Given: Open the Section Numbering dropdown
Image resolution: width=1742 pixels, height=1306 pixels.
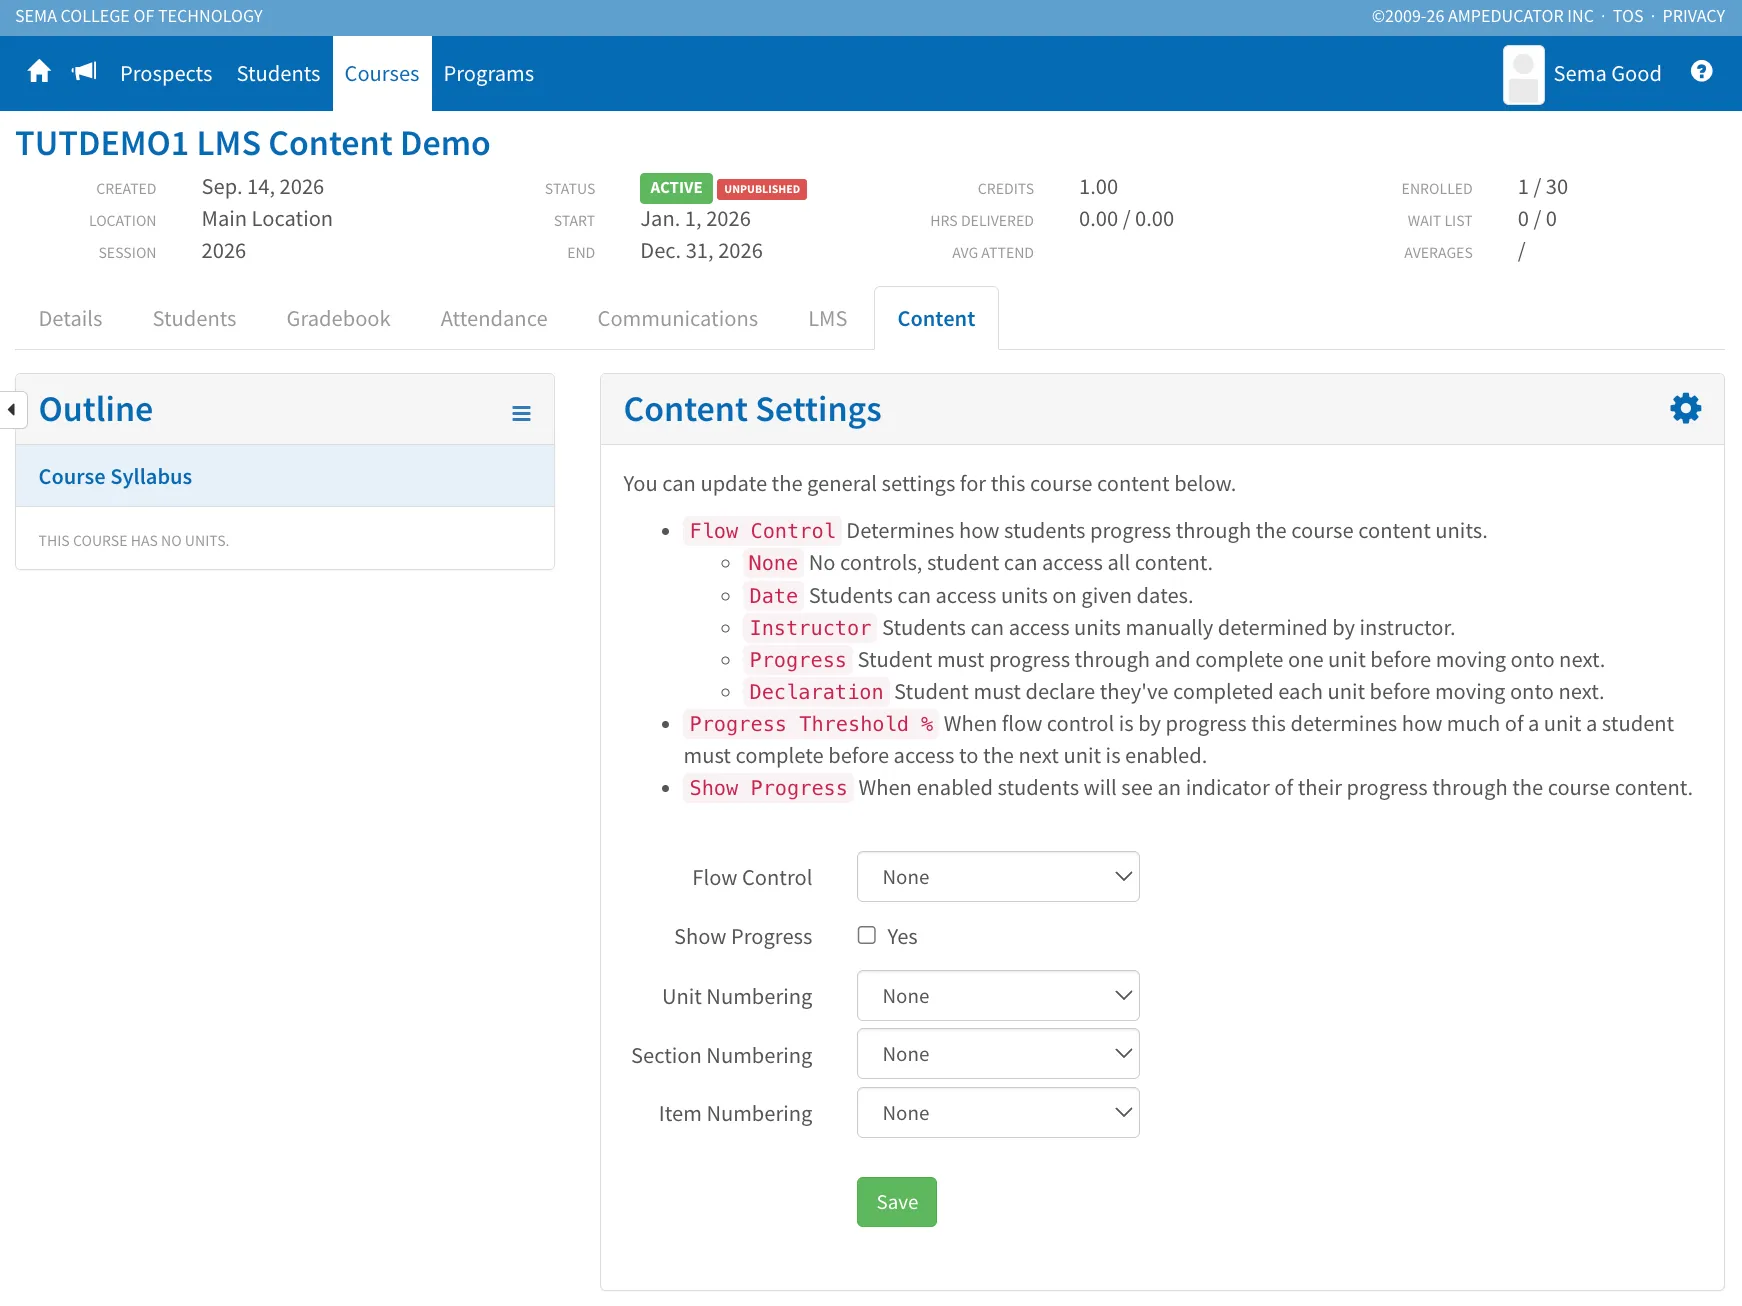Looking at the screenshot, I should (x=998, y=1054).
